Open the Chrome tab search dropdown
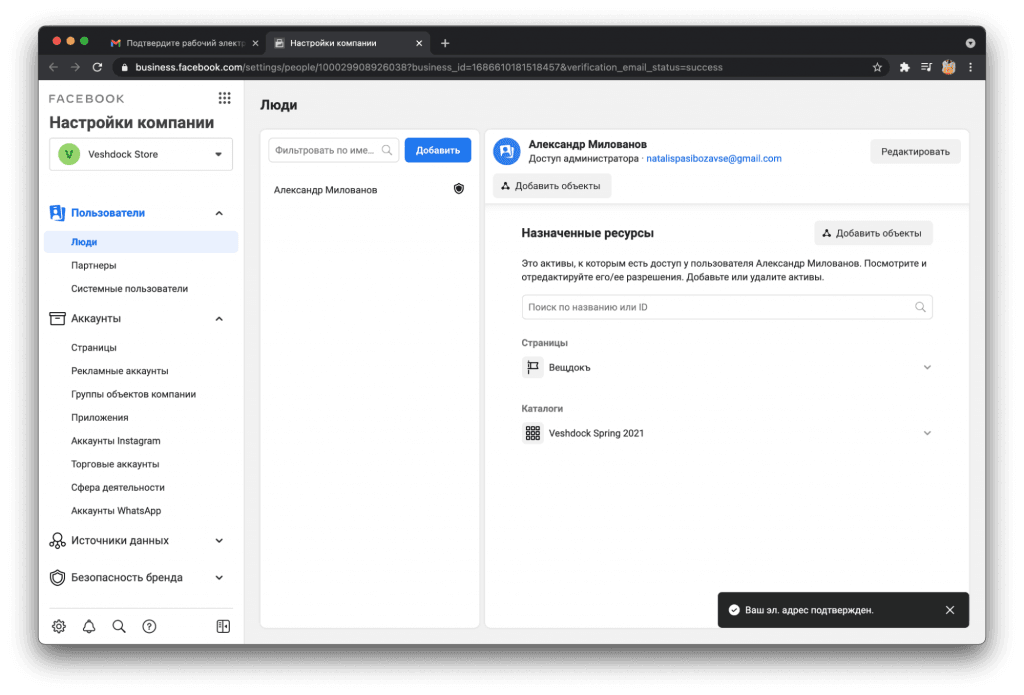The image size is (1024, 695). (970, 43)
